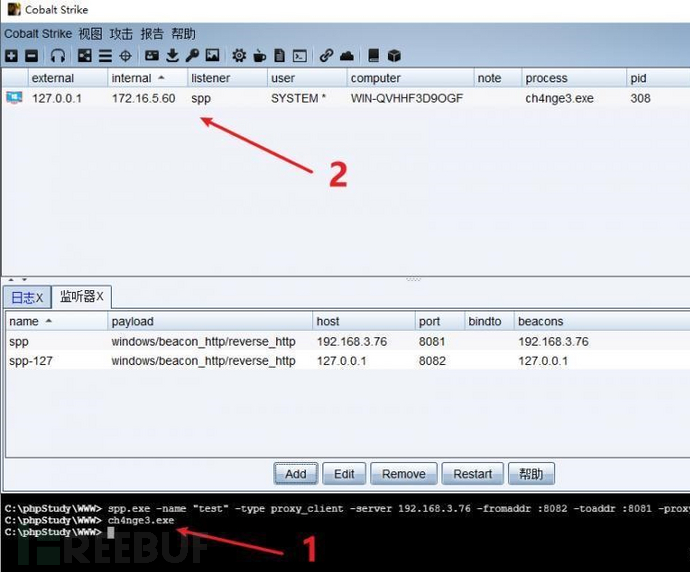Screen dimensions: 690x572
Task: Click port 8081 in listeners table
Action: pyautogui.click(x=432, y=341)
